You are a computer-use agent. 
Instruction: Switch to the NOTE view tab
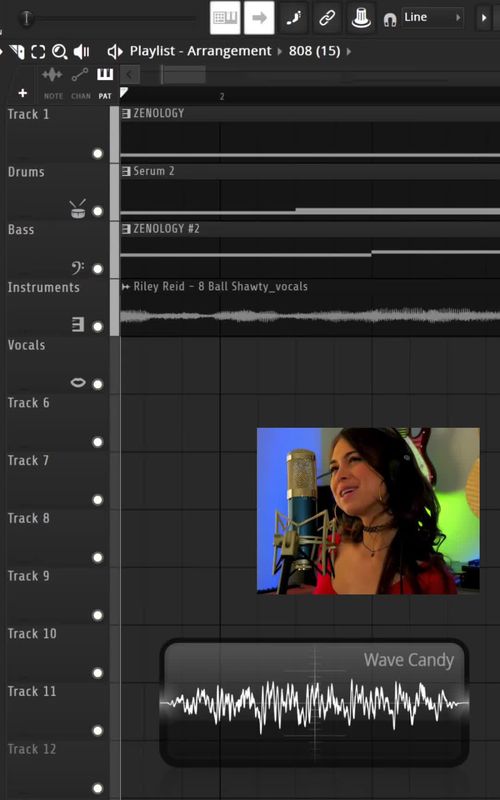click(x=53, y=84)
